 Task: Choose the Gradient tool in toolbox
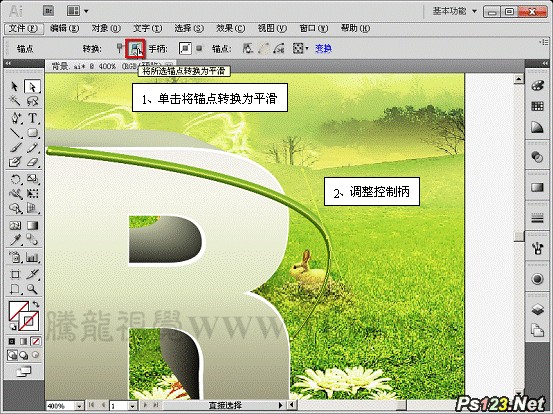click(32, 225)
